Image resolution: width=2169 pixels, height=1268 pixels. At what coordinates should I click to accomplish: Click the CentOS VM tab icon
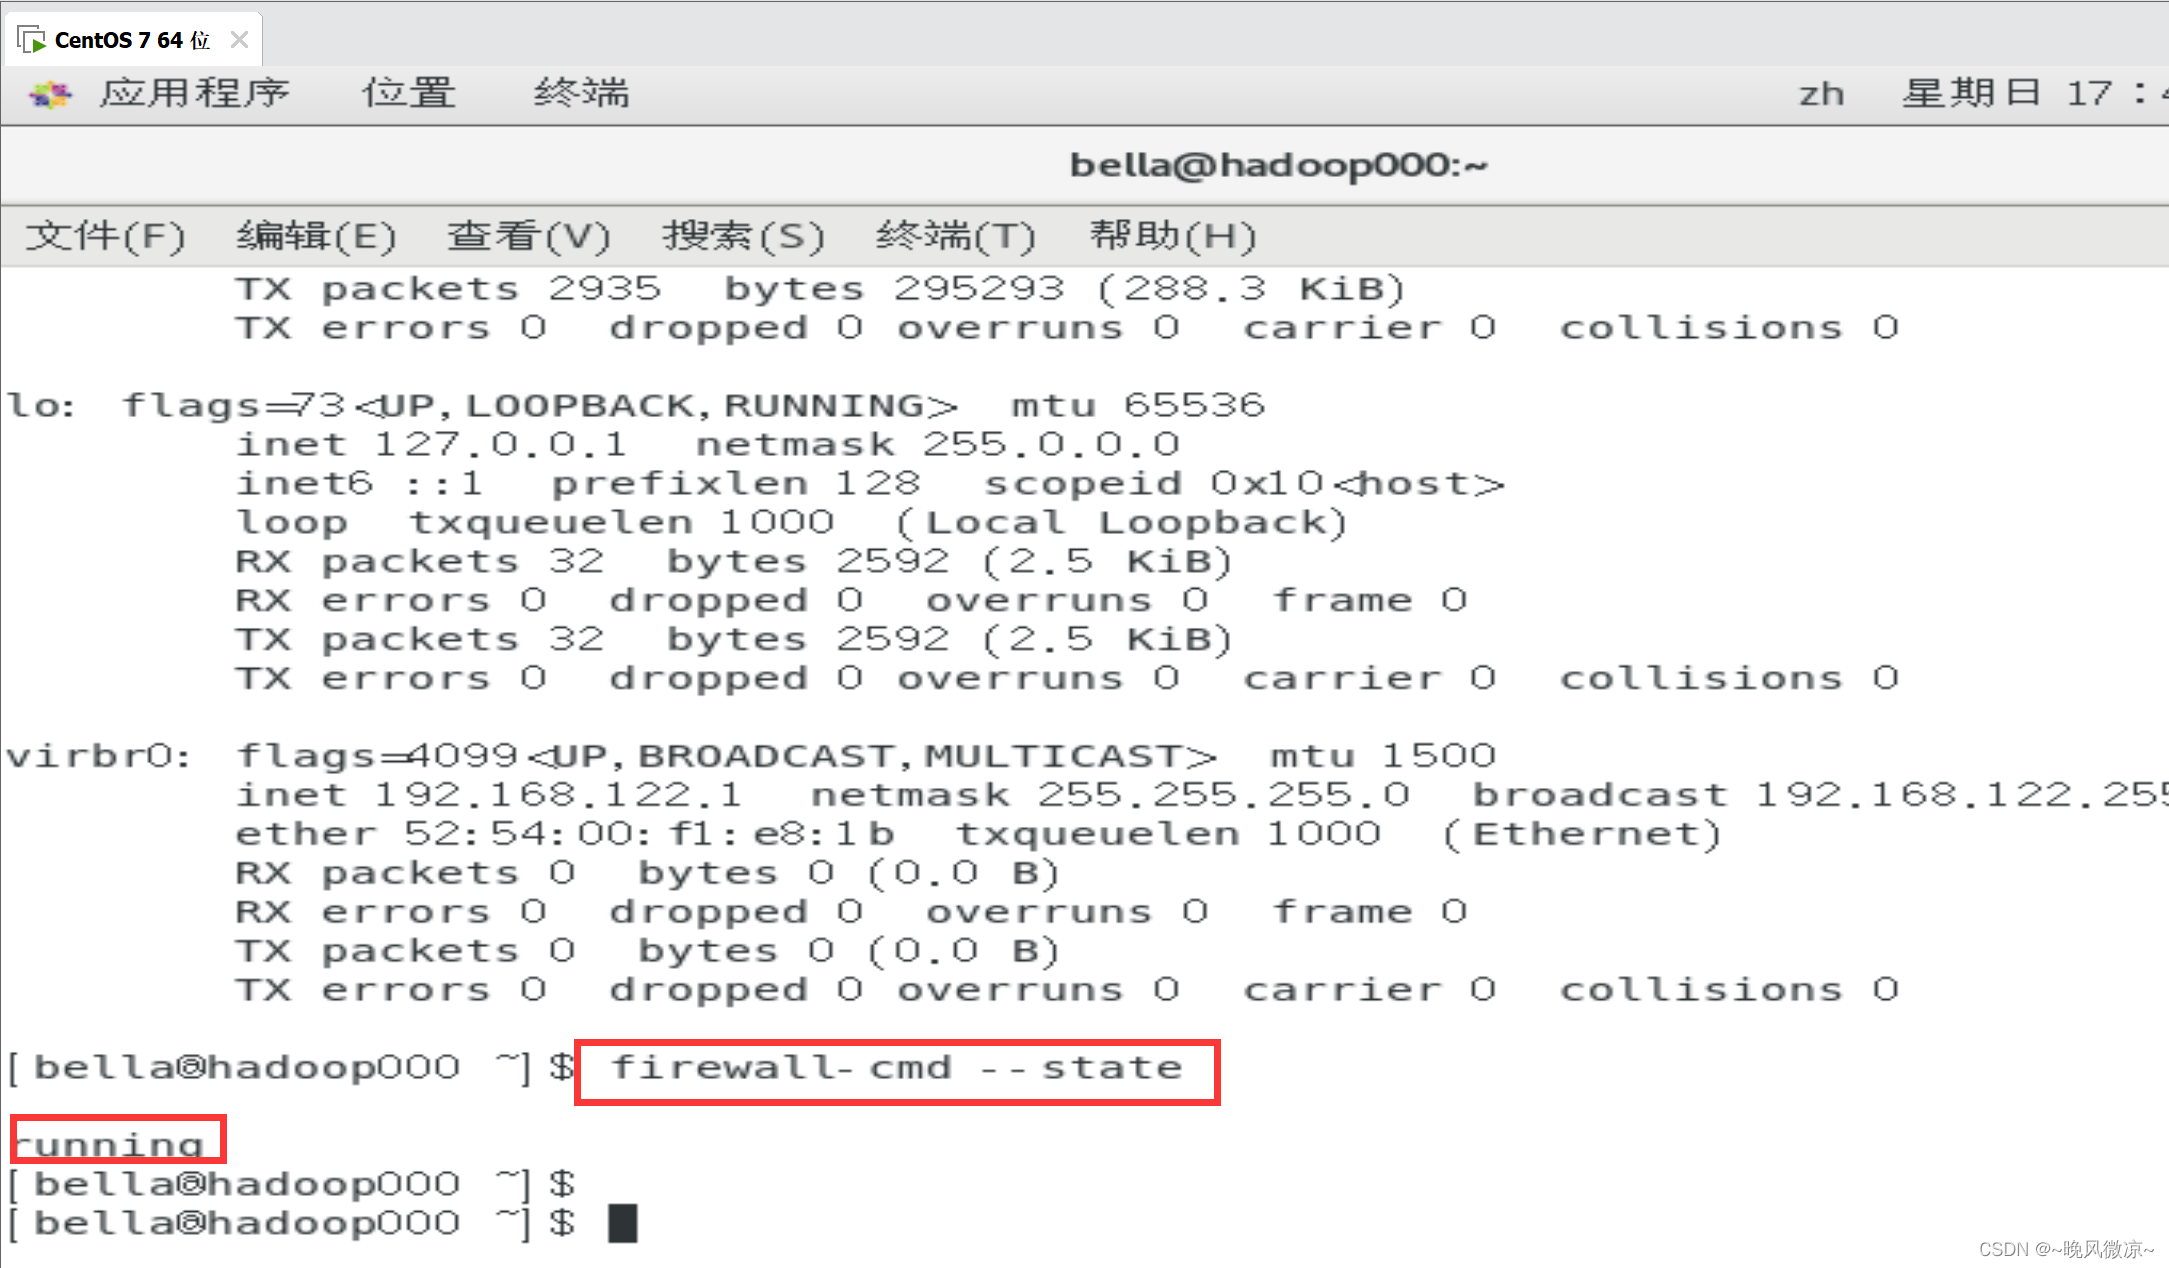pyautogui.click(x=32, y=40)
